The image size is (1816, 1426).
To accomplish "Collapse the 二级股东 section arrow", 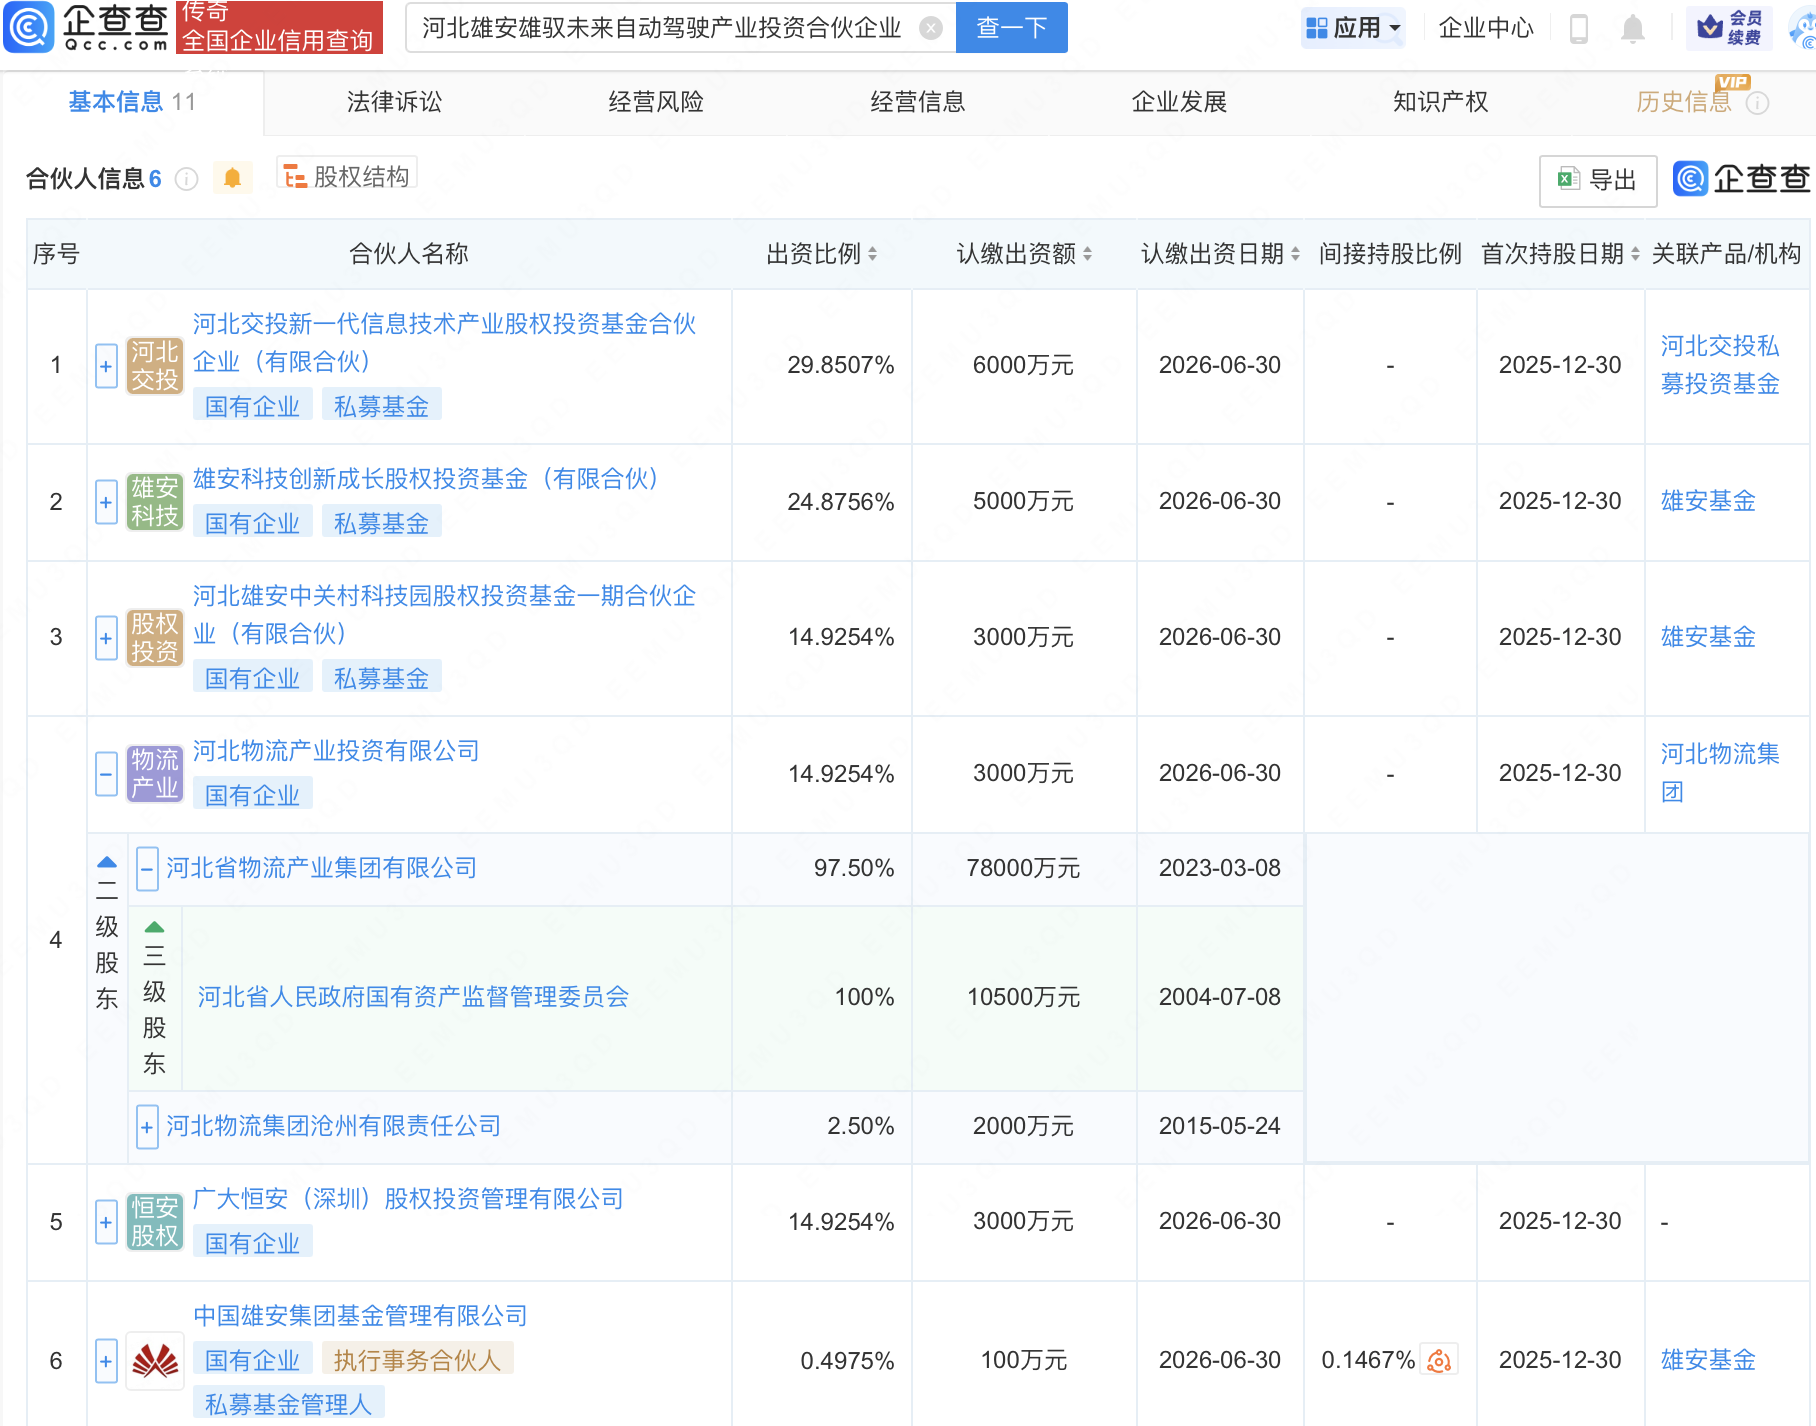I will pyautogui.click(x=107, y=862).
